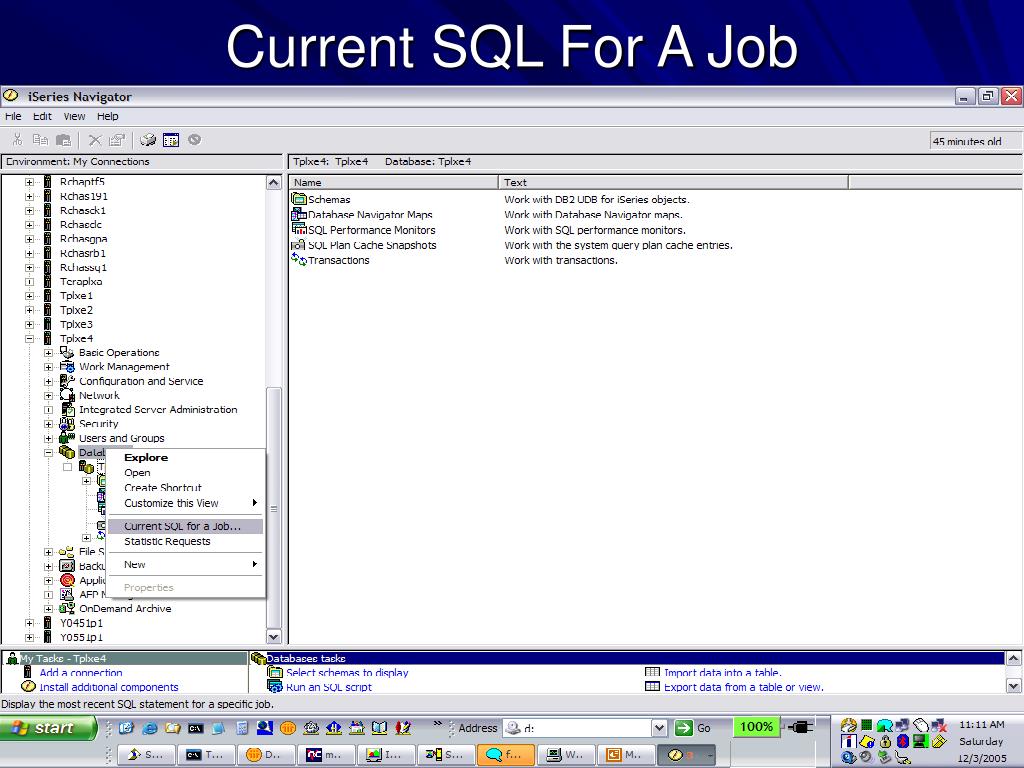Open the Schemas folder icon
The height and width of the screenshot is (768, 1024).
click(x=299, y=199)
